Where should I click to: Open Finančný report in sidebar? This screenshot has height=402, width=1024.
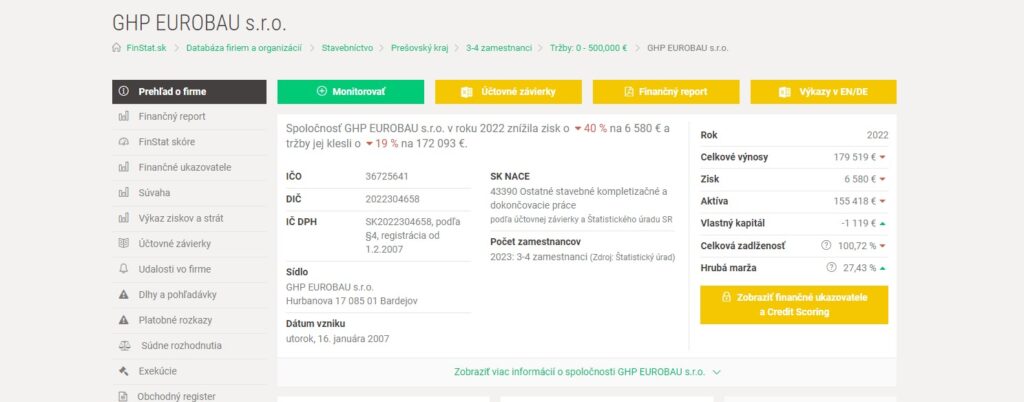[x=189, y=117]
